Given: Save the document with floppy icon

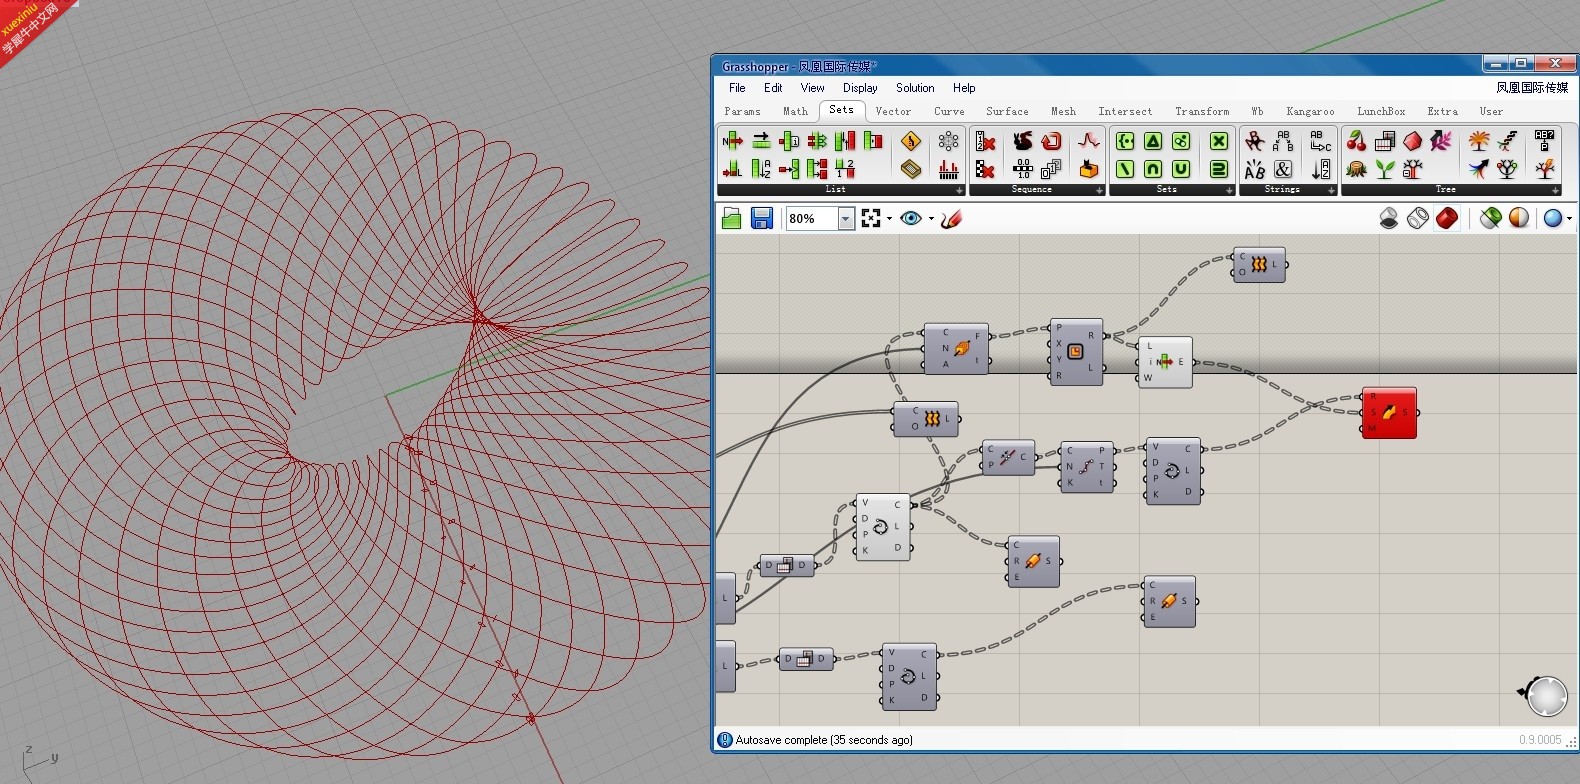Looking at the screenshot, I should 762,218.
